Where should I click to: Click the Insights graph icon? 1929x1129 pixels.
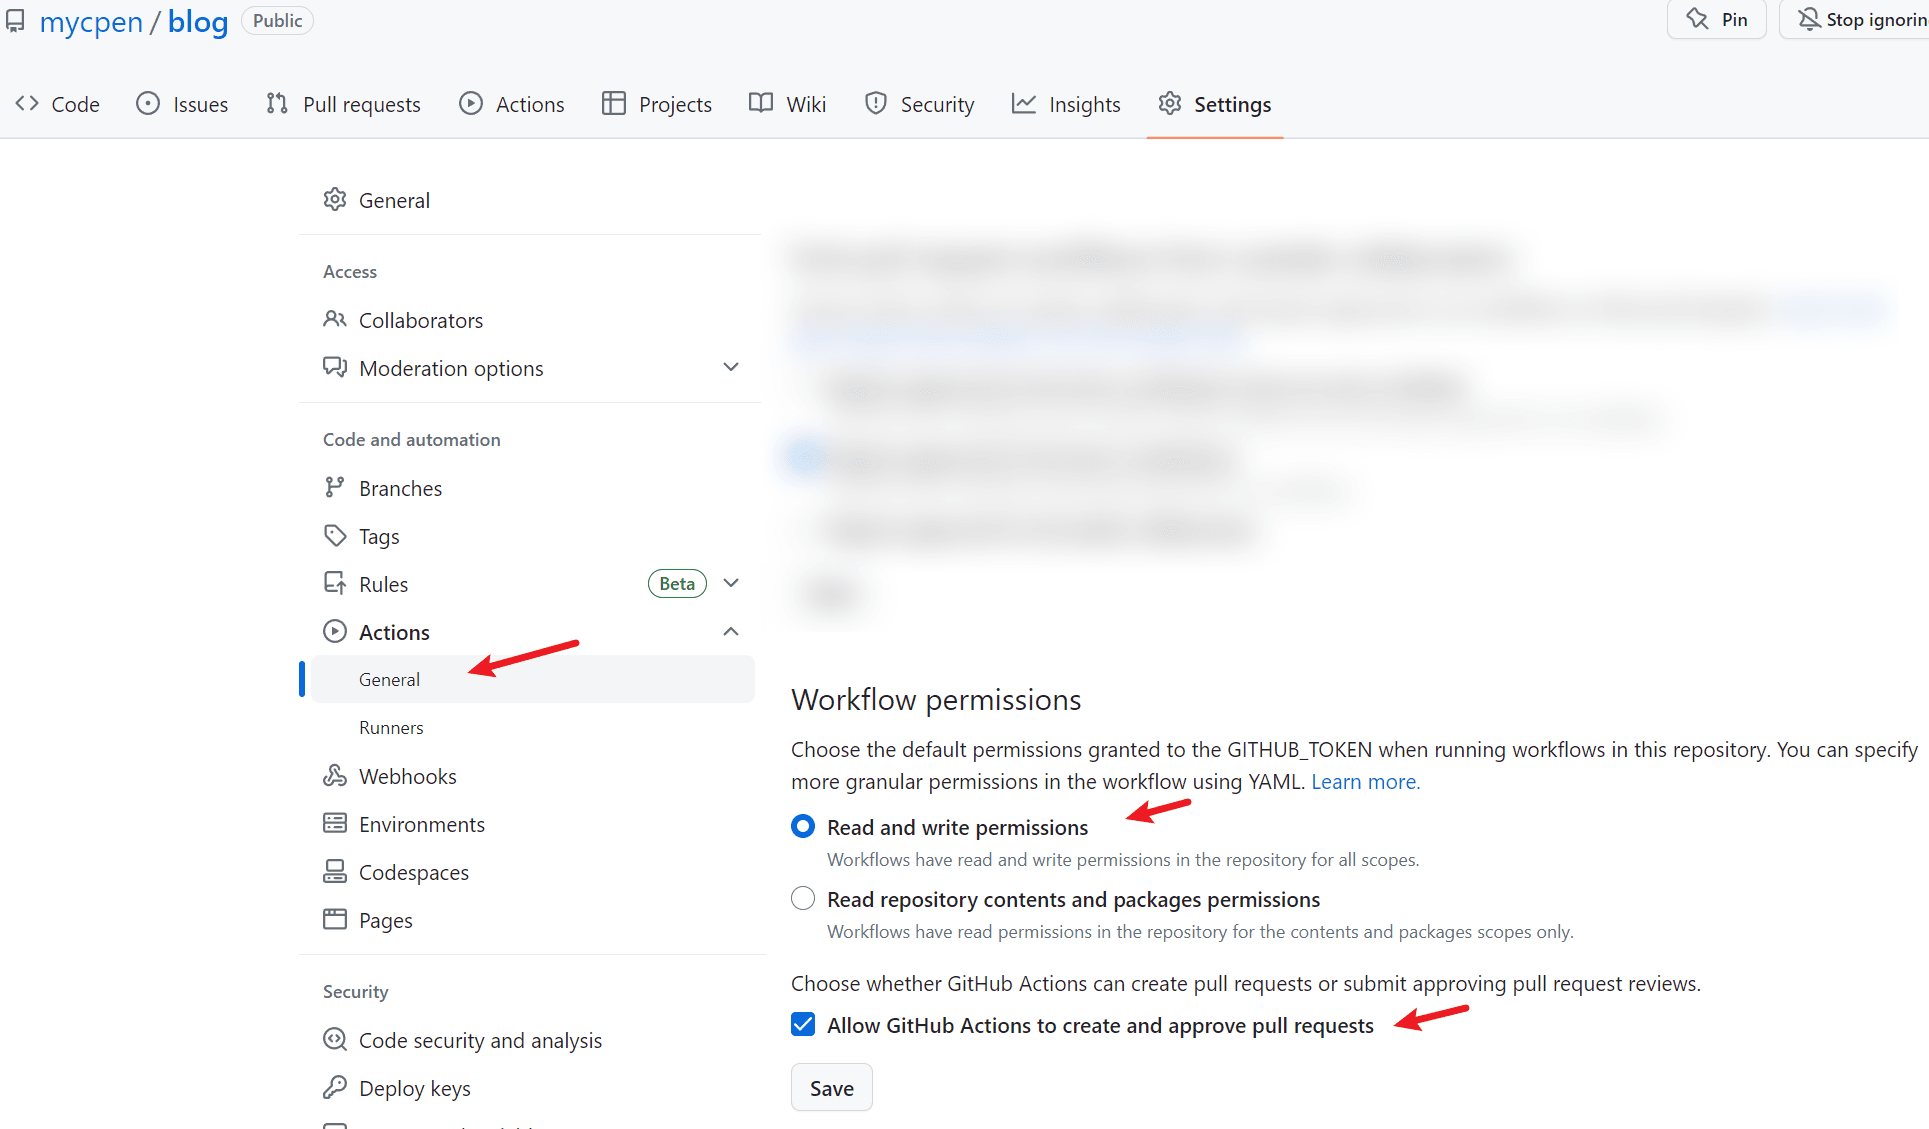[x=1024, y=103]
